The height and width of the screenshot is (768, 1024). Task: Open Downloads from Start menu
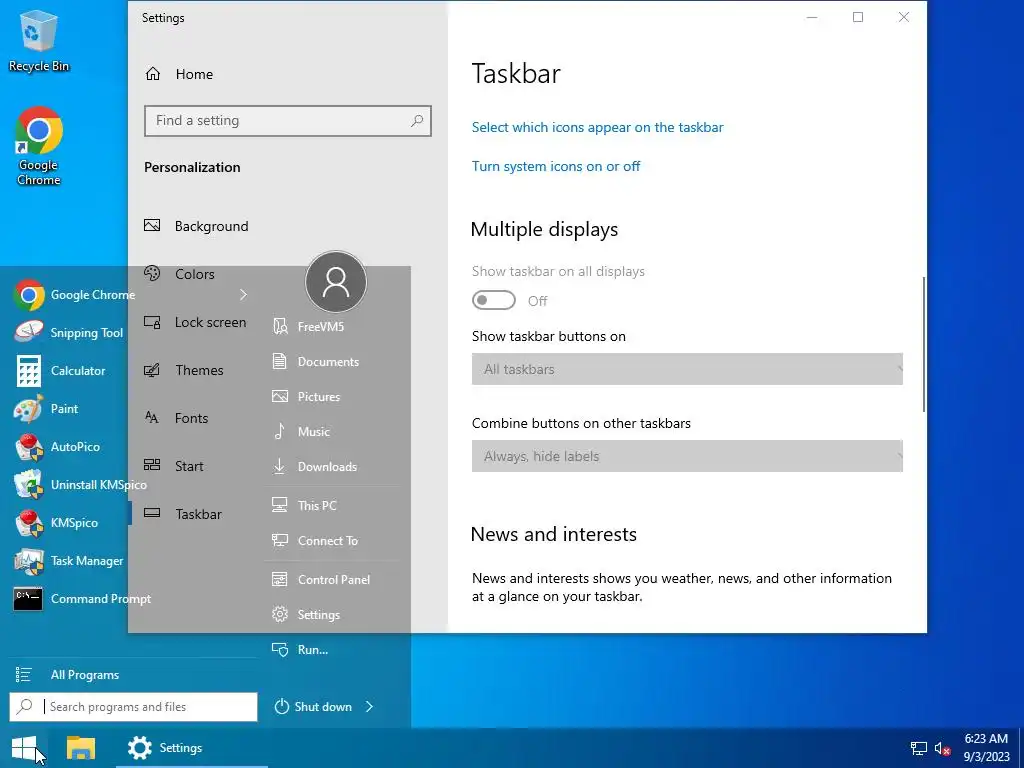pyautogui.click(x=315, y=466)
